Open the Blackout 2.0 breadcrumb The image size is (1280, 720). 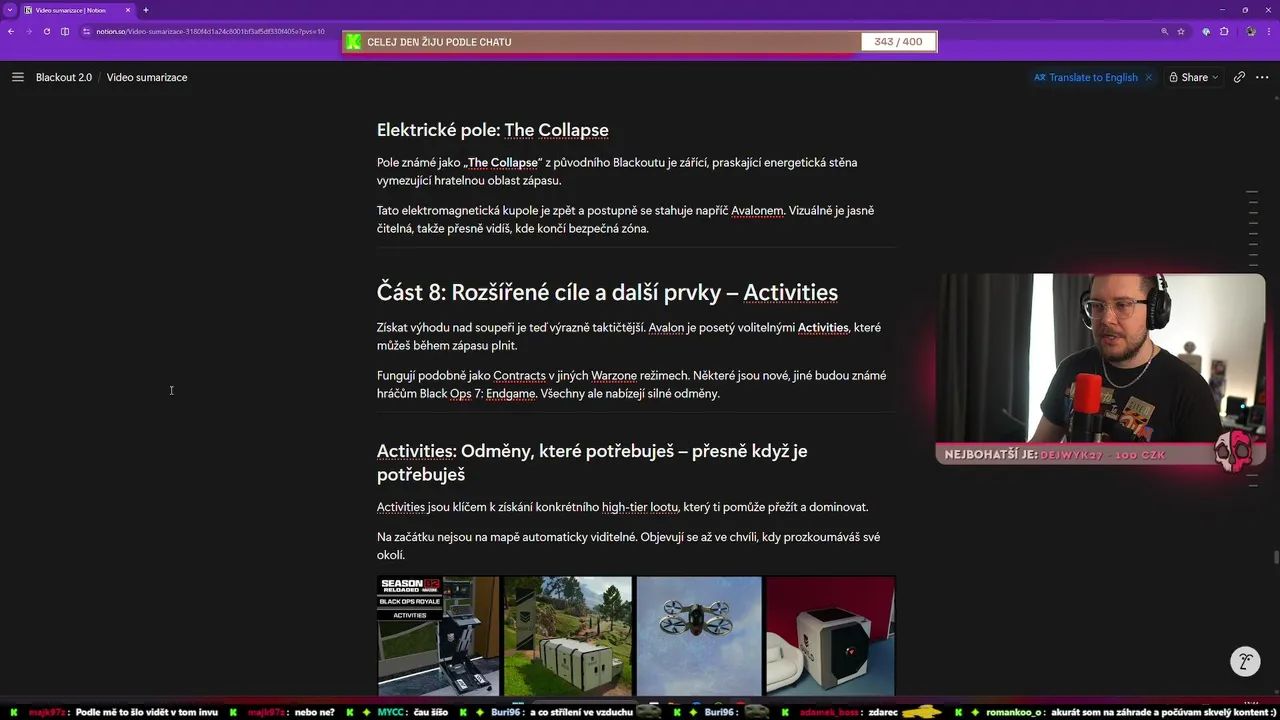click(x=64, y=77)
